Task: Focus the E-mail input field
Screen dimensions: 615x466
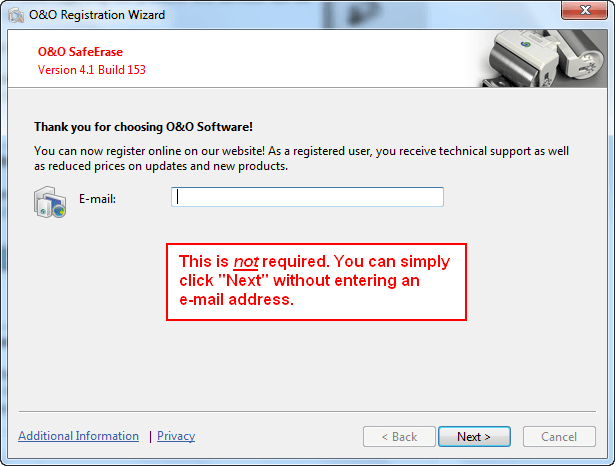Action: pos(307,197)
